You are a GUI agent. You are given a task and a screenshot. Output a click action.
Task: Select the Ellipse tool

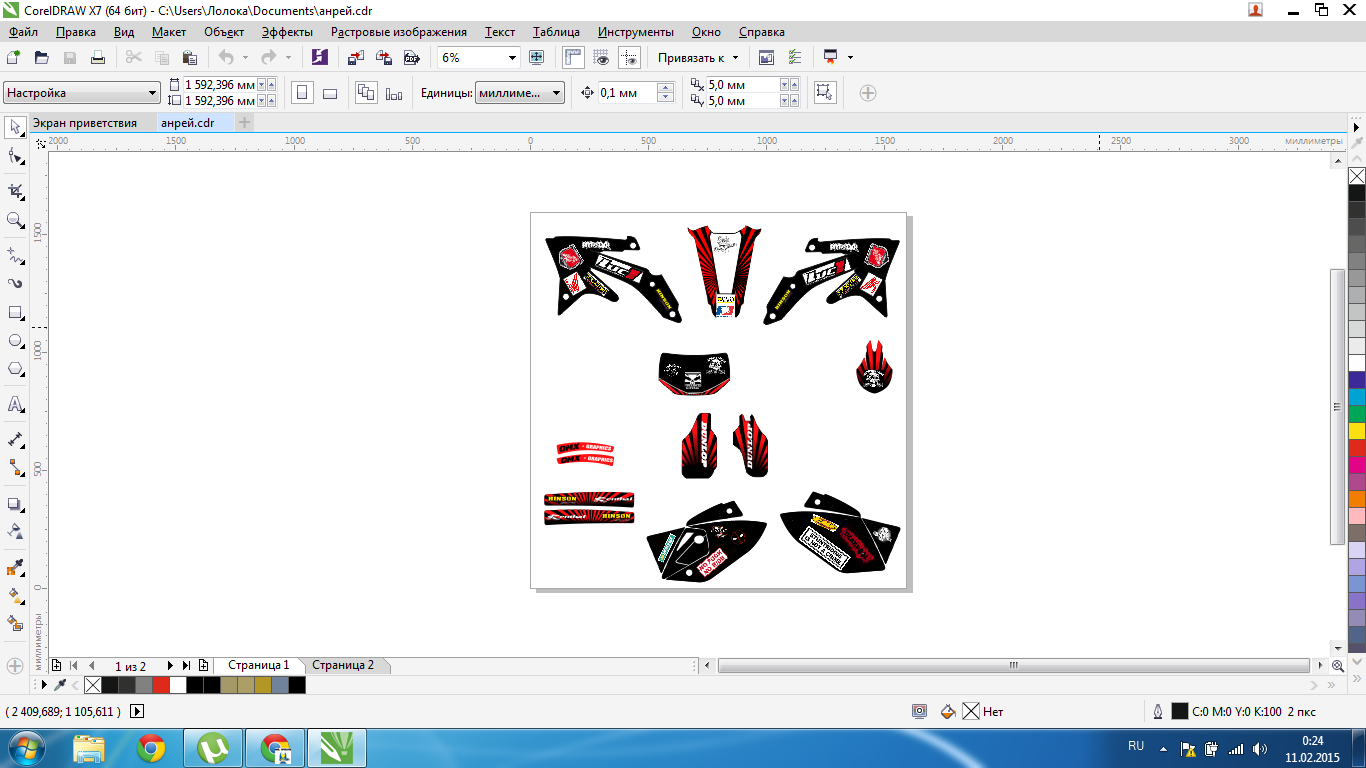[15, 341]
